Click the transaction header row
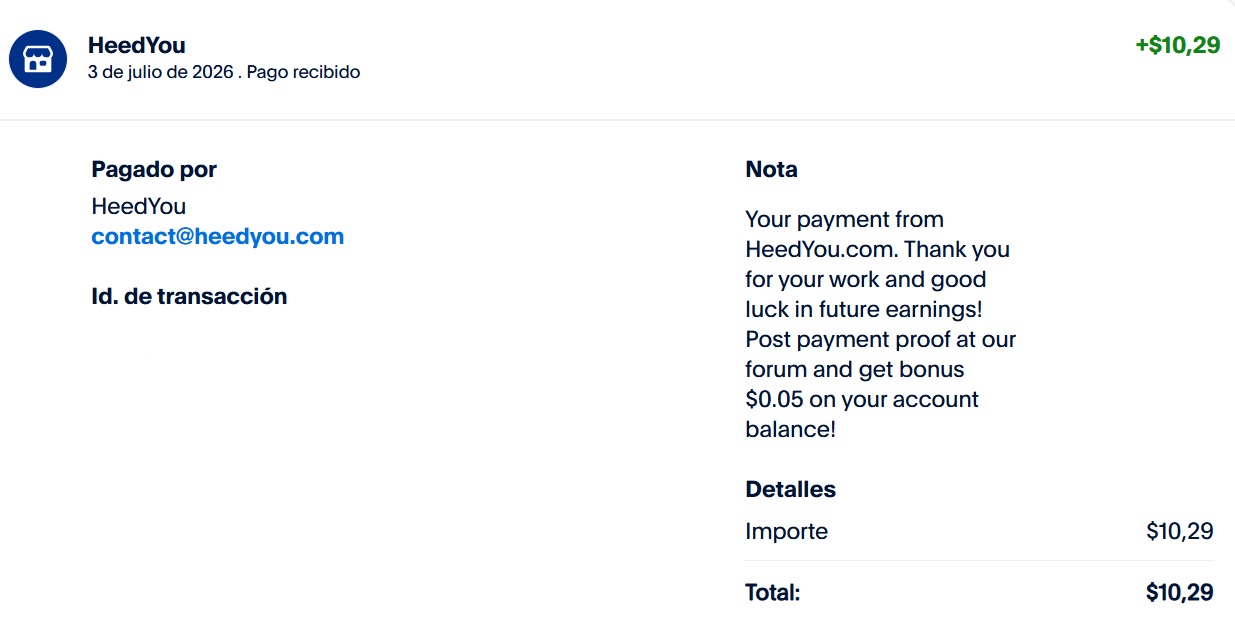The height and width of the screenshot is (638, 1235). 617,59
